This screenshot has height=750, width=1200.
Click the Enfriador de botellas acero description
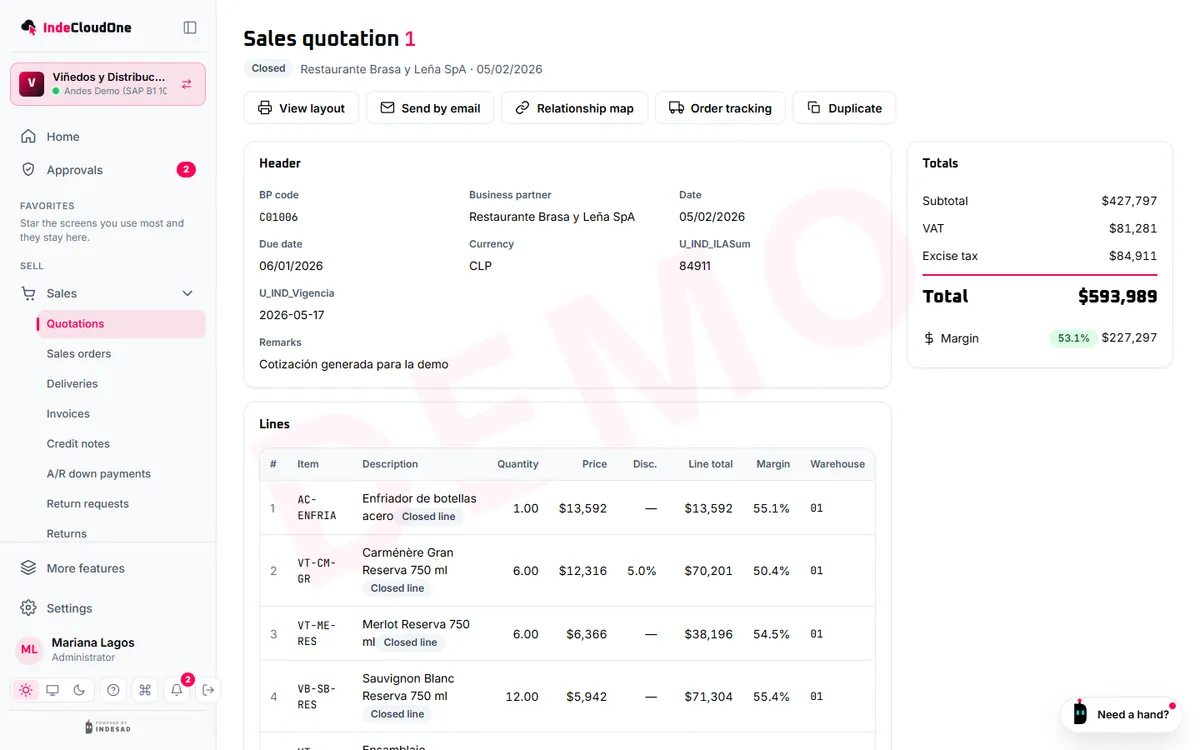tap(419, 507)
